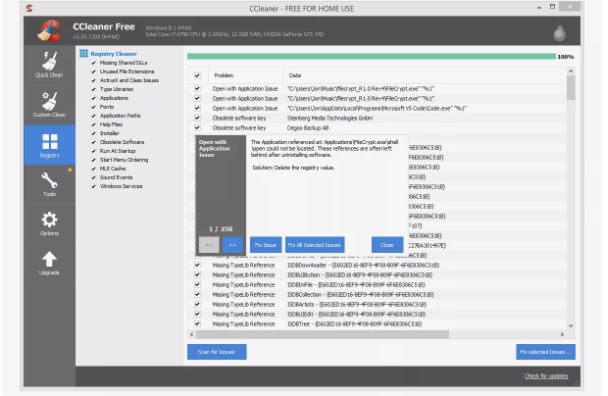The image size is (608, 396).
Task: Click the vertical scrollbar thumb
Action: coord(570,88)
